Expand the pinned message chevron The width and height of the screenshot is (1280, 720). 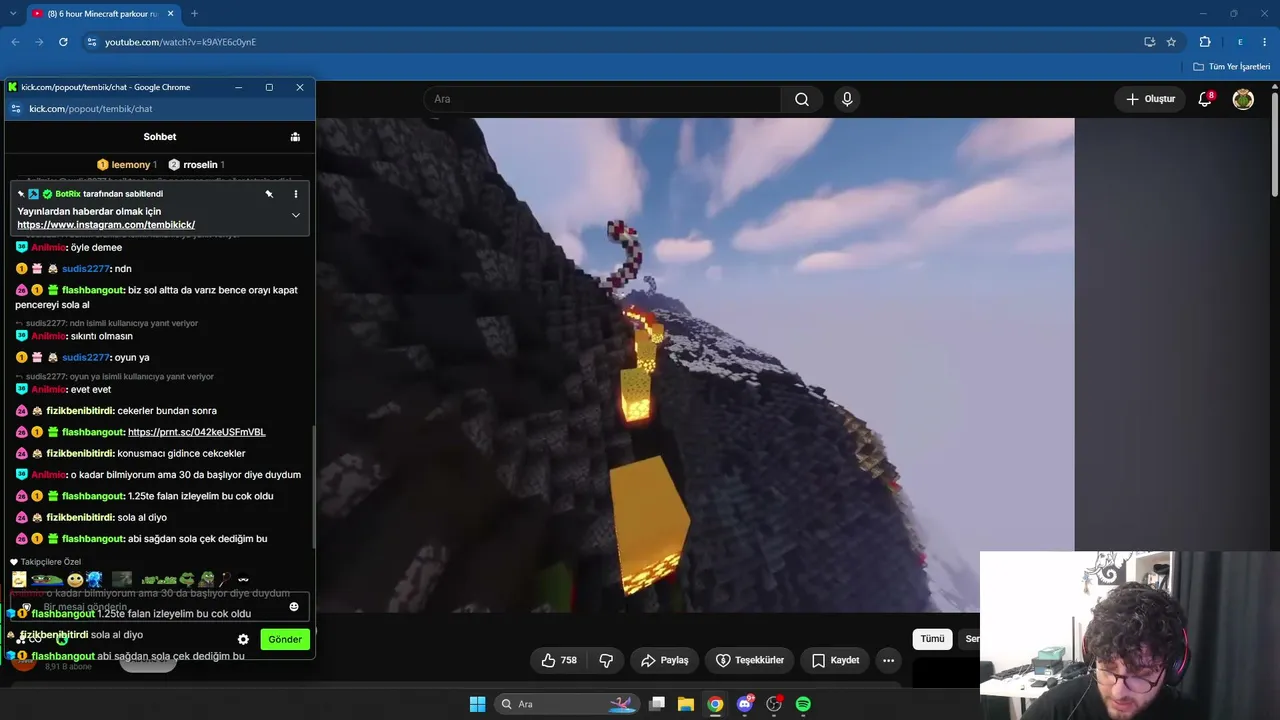pos(295,215)
